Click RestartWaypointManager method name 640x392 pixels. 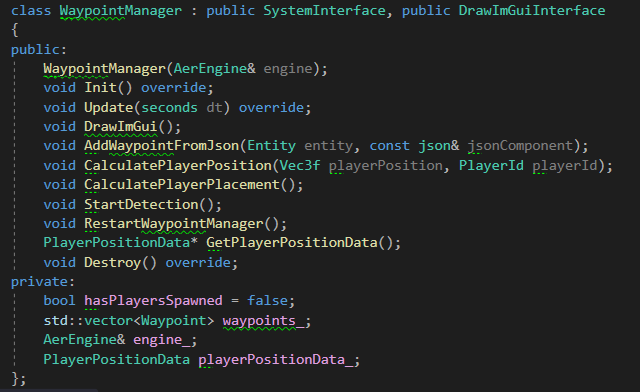[173, 223]
